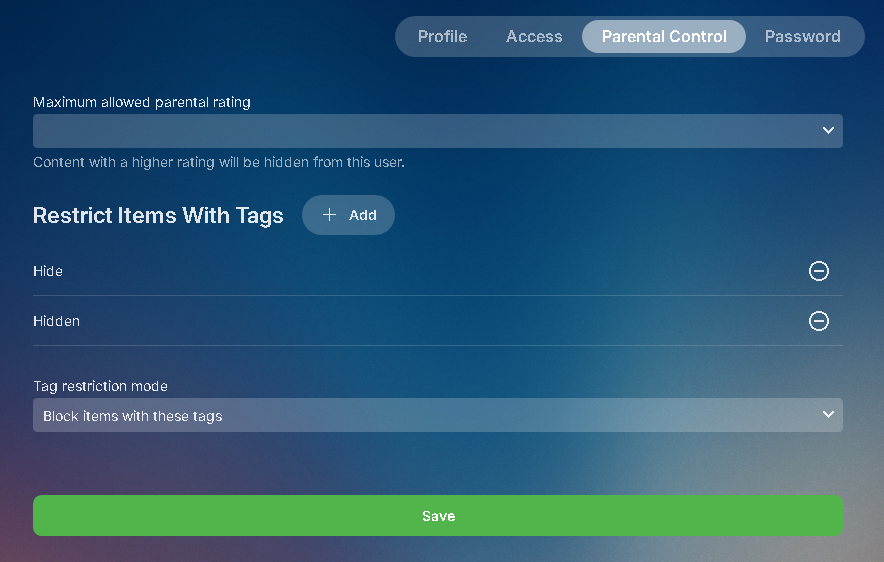Select the Hidden tag row text
Image resolution: width=884 pixels, height=562 pixels.
[56, 321]
